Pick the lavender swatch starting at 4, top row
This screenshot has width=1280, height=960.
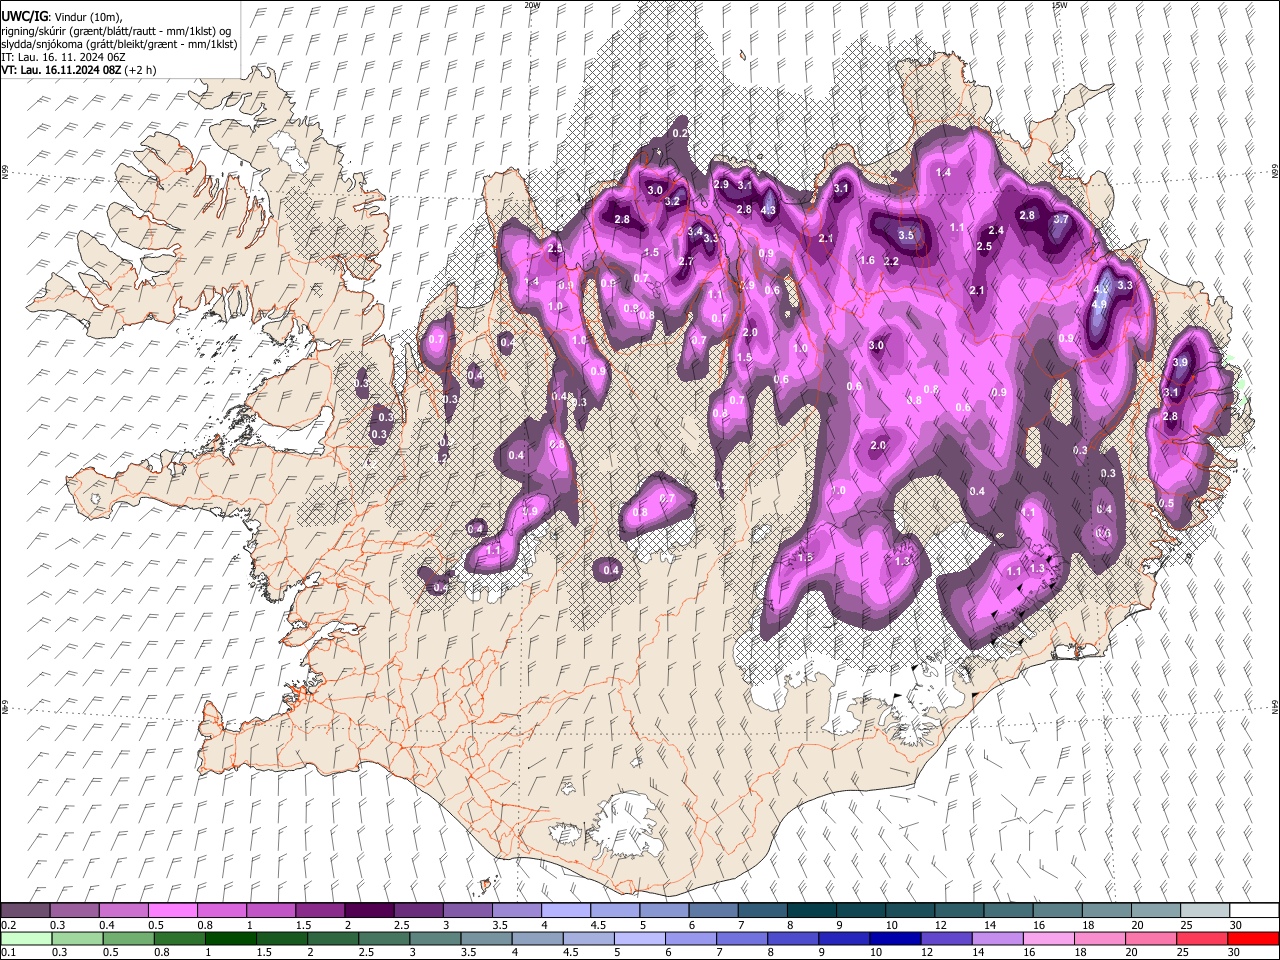(x=565, y=911)
